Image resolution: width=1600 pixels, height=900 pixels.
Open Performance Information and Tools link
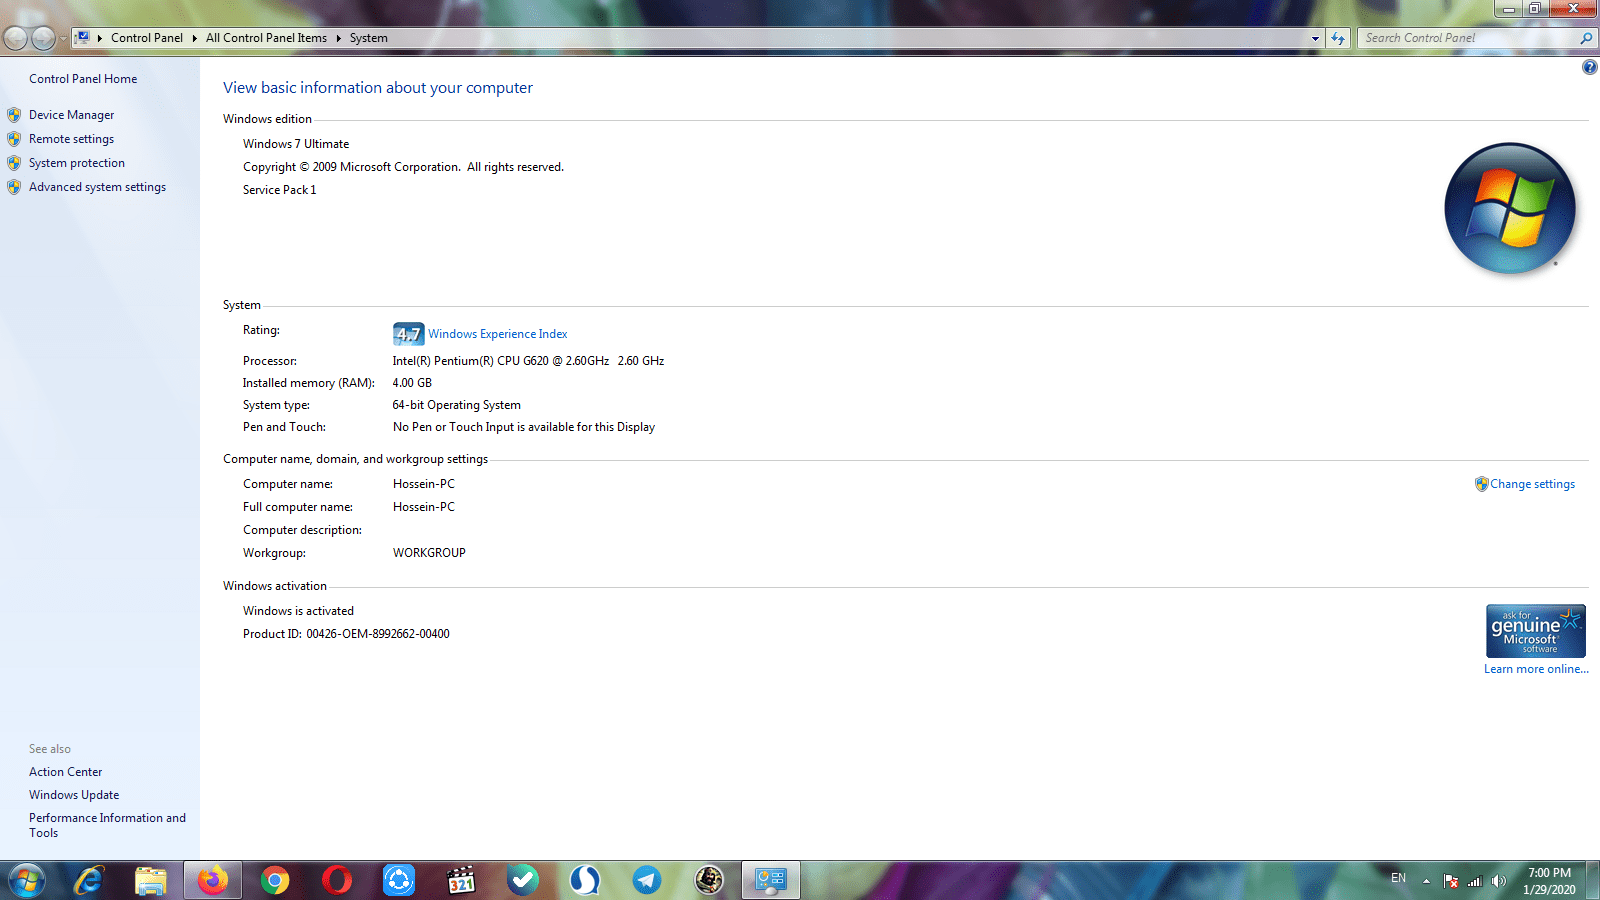click(x=107, y=825)
